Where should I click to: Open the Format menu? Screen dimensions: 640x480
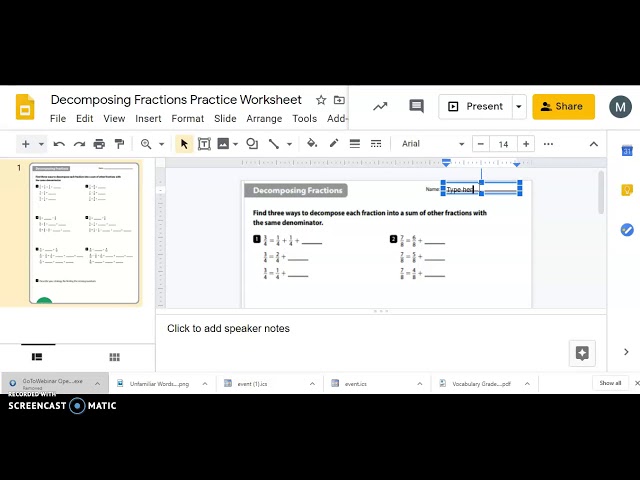tap(187, 118)
